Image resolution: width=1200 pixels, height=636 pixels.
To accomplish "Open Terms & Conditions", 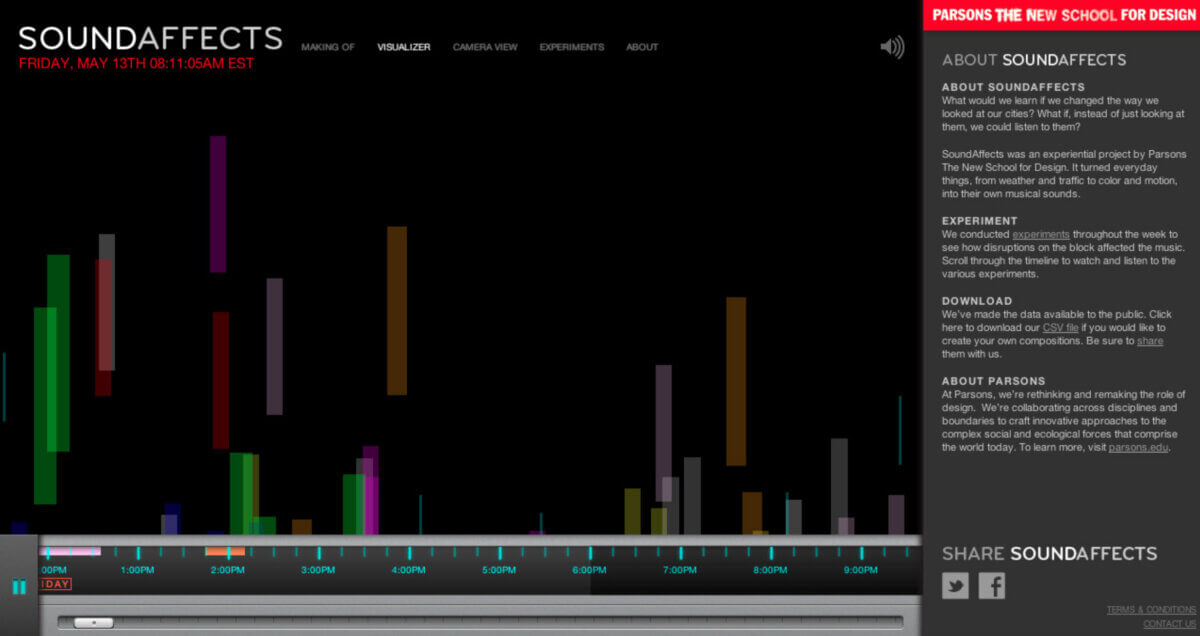I will pyautogui.click(x=1150, y=610).
